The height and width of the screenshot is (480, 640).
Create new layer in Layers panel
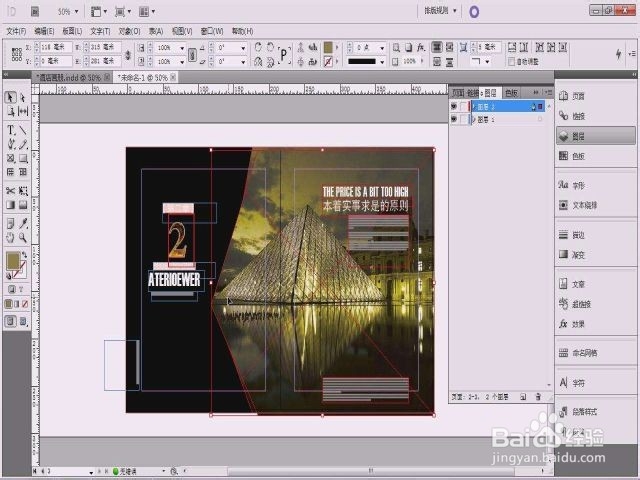pos(523,396)
